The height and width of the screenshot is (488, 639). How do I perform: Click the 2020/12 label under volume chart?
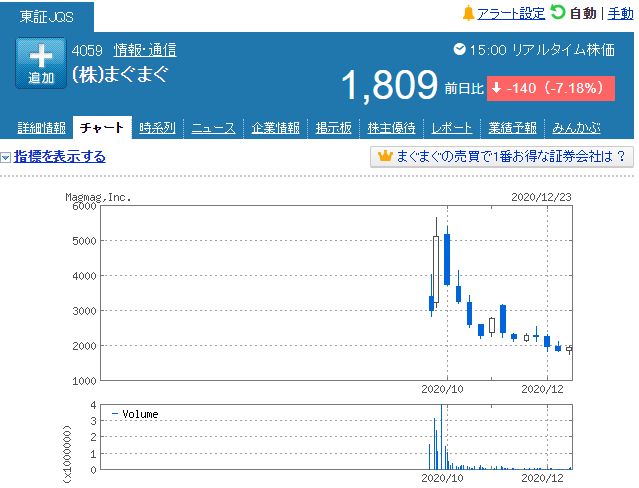click(542, 478)
